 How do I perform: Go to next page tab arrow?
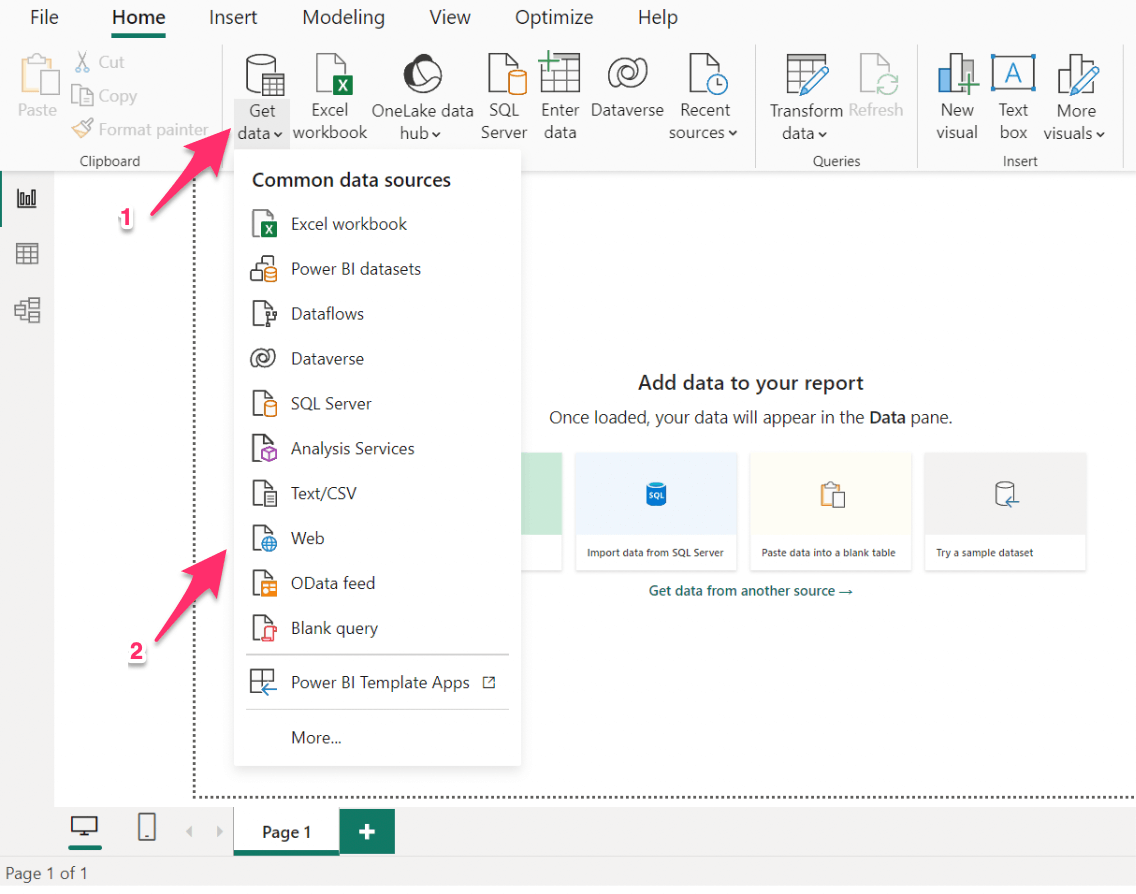(x=220, y=832)
